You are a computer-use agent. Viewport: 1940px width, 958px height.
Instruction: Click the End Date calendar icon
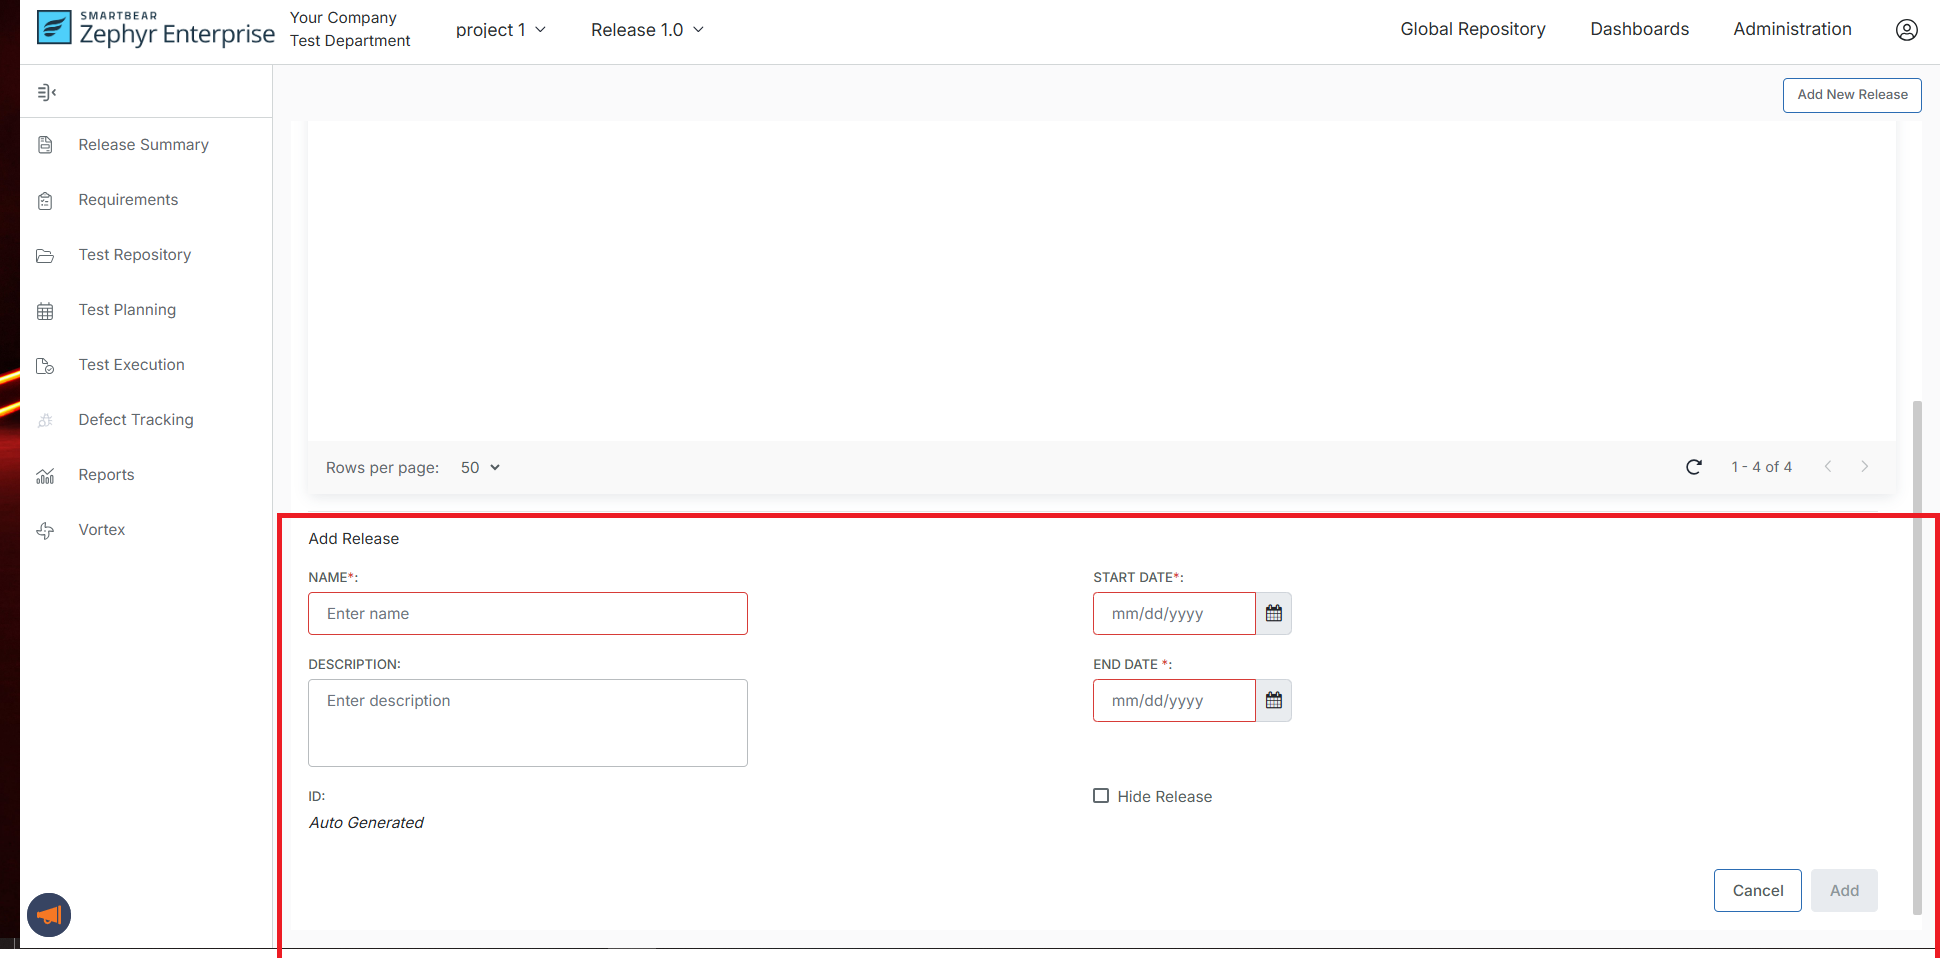1273,701
